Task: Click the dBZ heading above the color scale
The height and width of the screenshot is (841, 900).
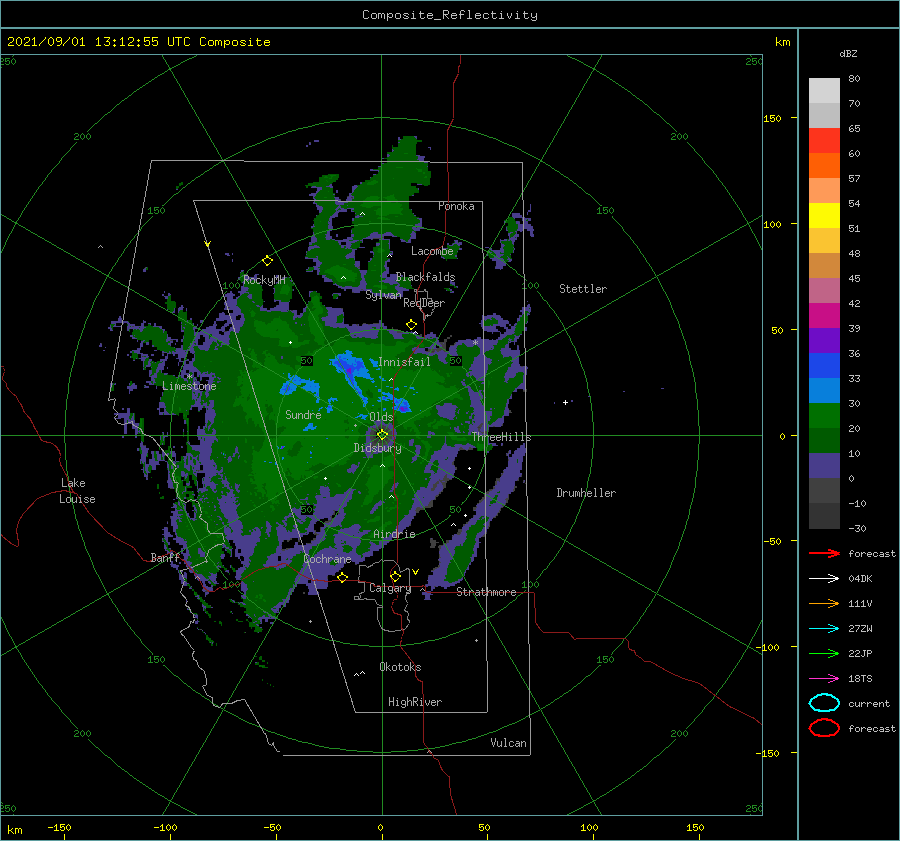Action: click(x=848, y=53)
